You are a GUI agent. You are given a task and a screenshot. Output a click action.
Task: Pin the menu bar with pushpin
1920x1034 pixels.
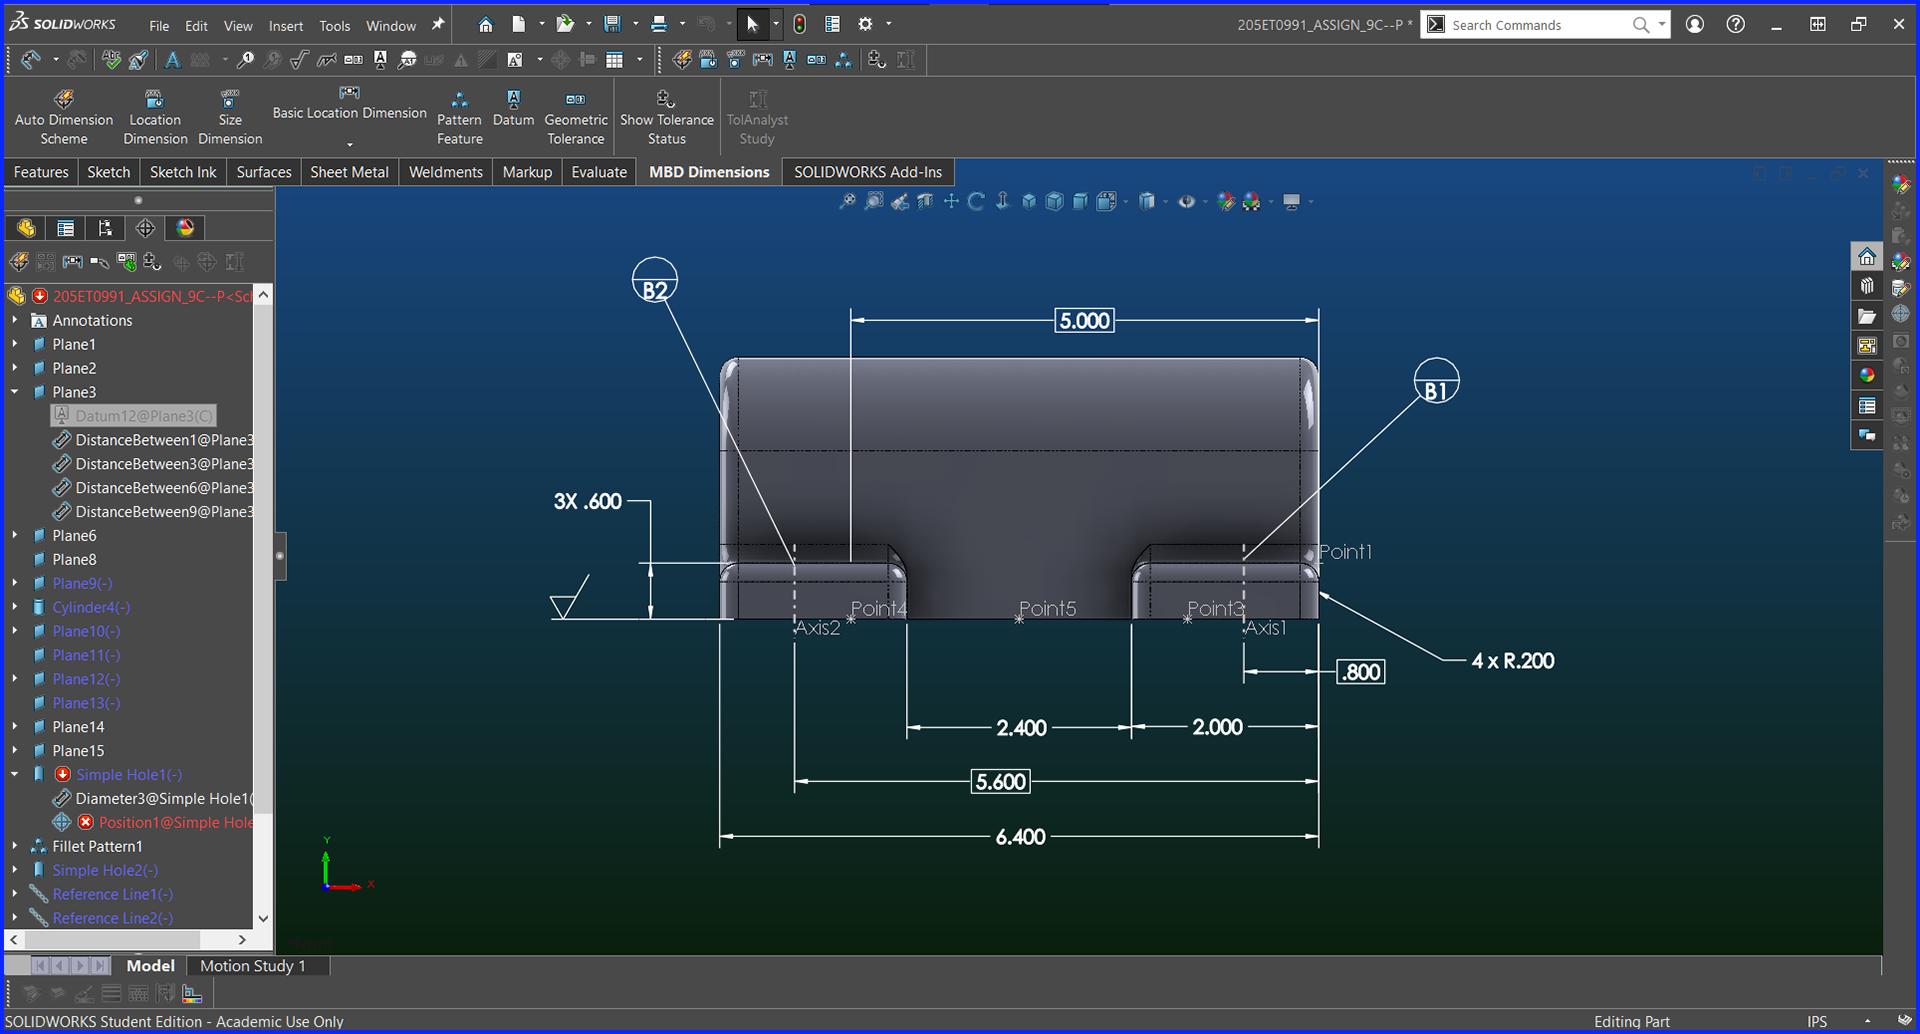tap(437, 25)
